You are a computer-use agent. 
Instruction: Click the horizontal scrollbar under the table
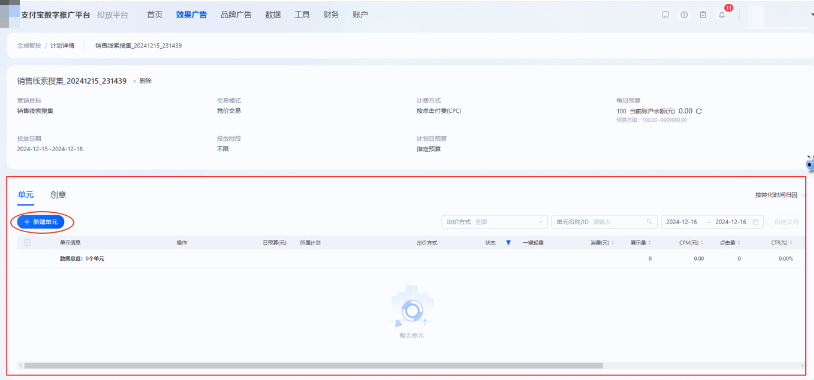click(314, 365)
